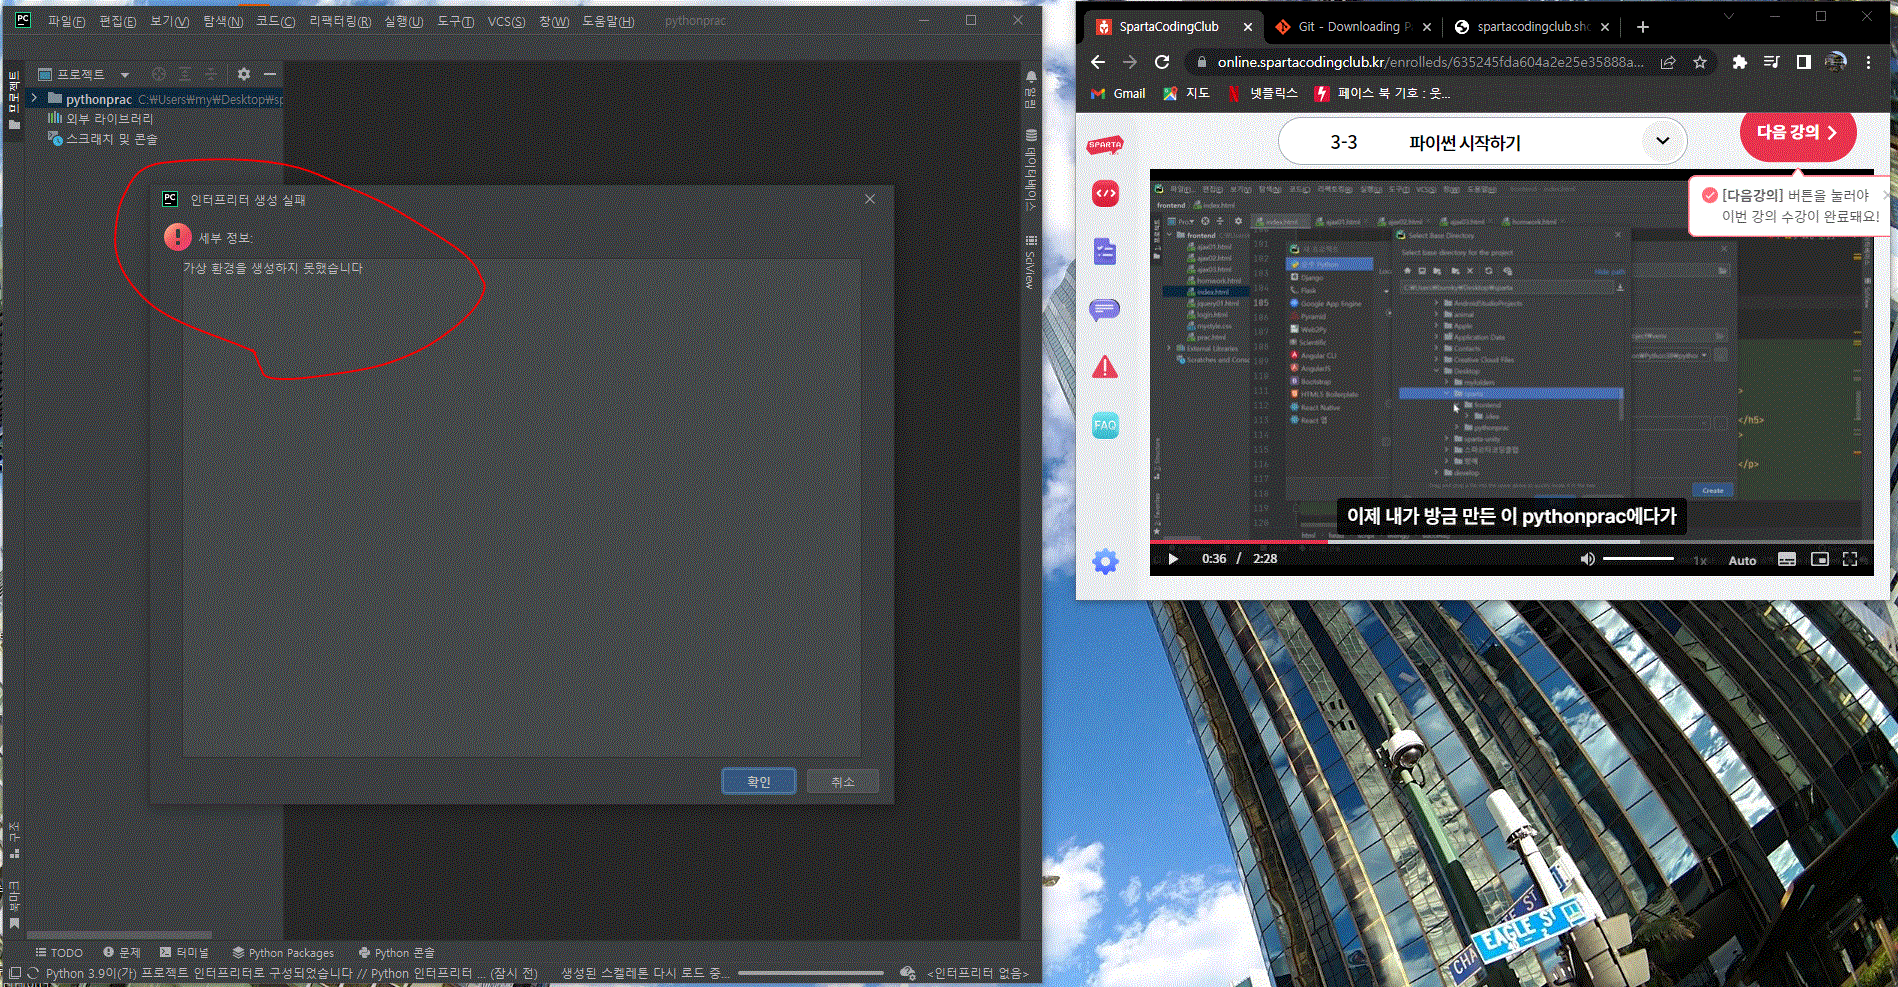1898x987 pixels.
Task: Open the 편집(E) menu in PyCharm
Action: (x=117, y=21)
